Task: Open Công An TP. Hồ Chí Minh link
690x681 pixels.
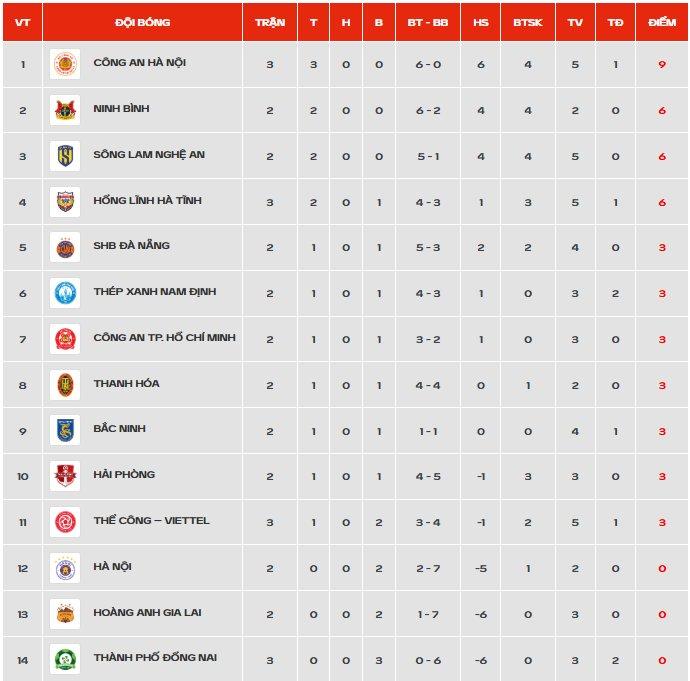Action: click(165, 337)
